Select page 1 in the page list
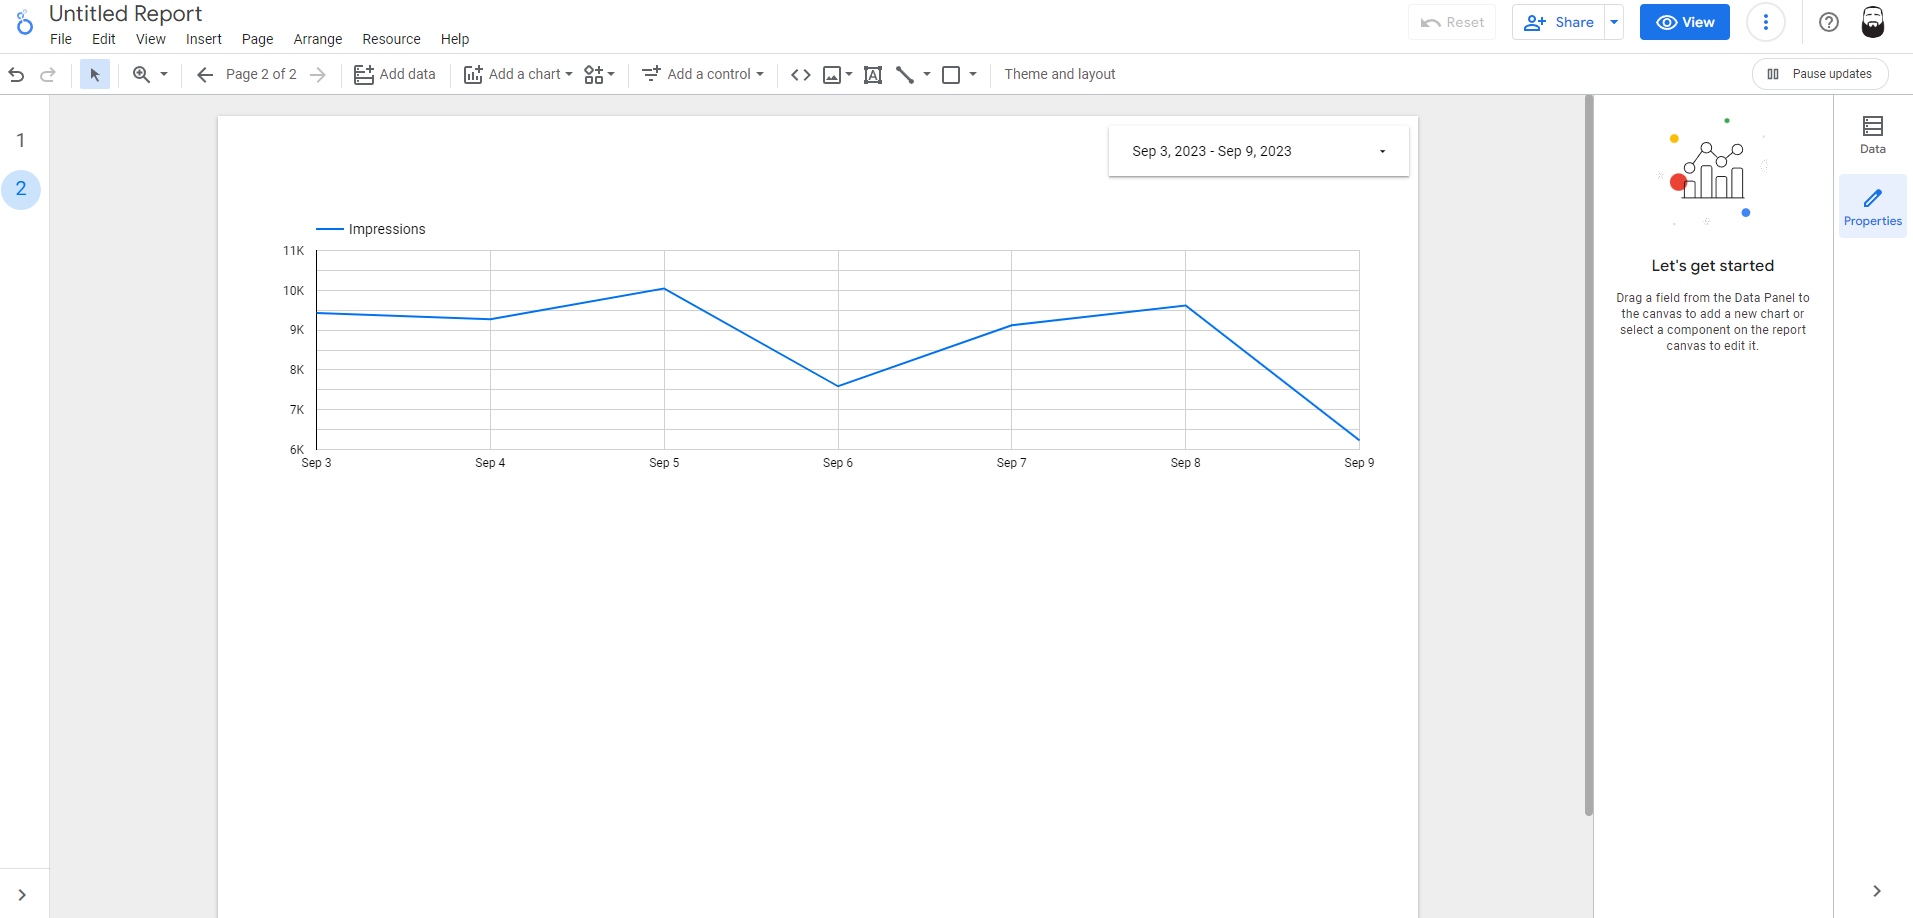 click(x=21, y=141)
